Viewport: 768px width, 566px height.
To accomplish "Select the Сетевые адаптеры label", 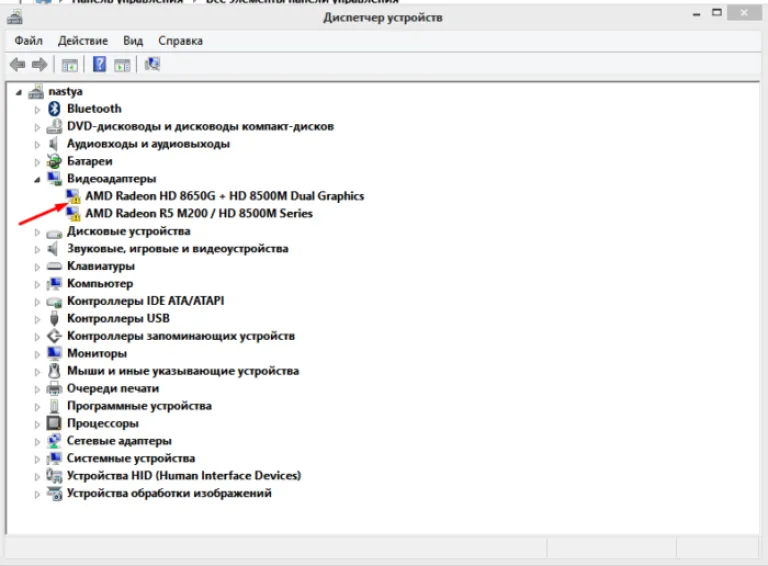I will (x=119, y=441).
